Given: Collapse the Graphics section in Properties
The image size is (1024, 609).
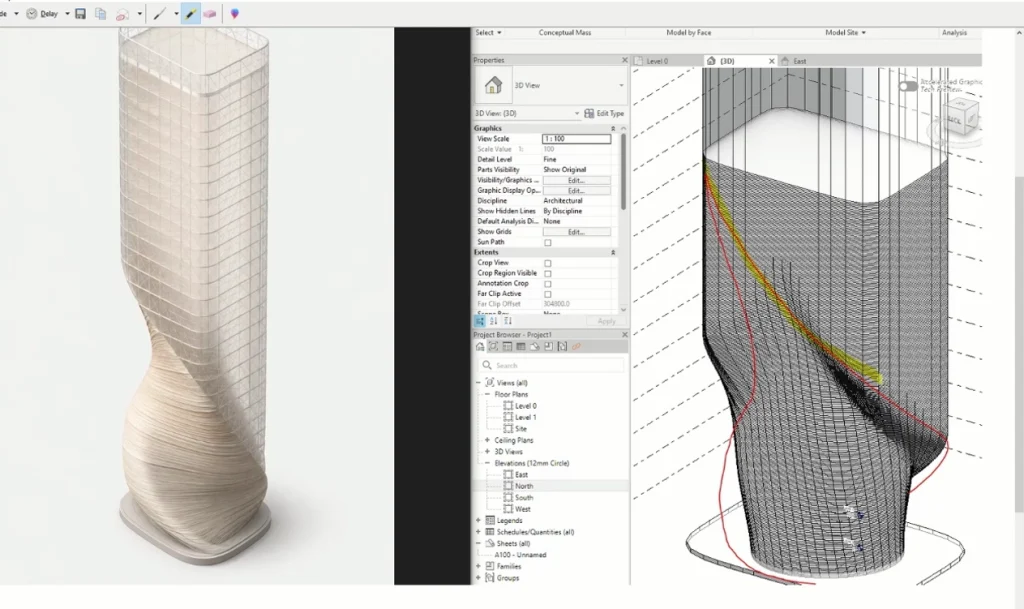Looking at the screenshot, I should click(613, 129).
